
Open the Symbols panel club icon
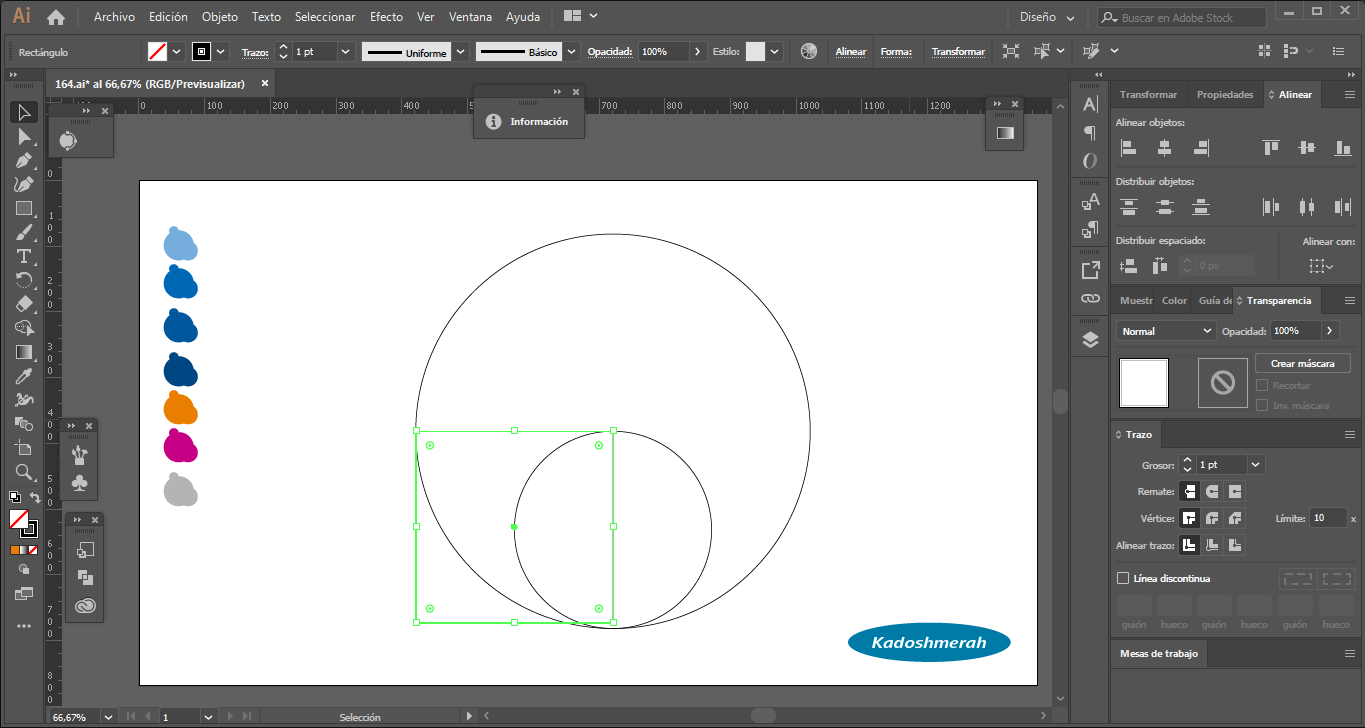tap(81, 483)
